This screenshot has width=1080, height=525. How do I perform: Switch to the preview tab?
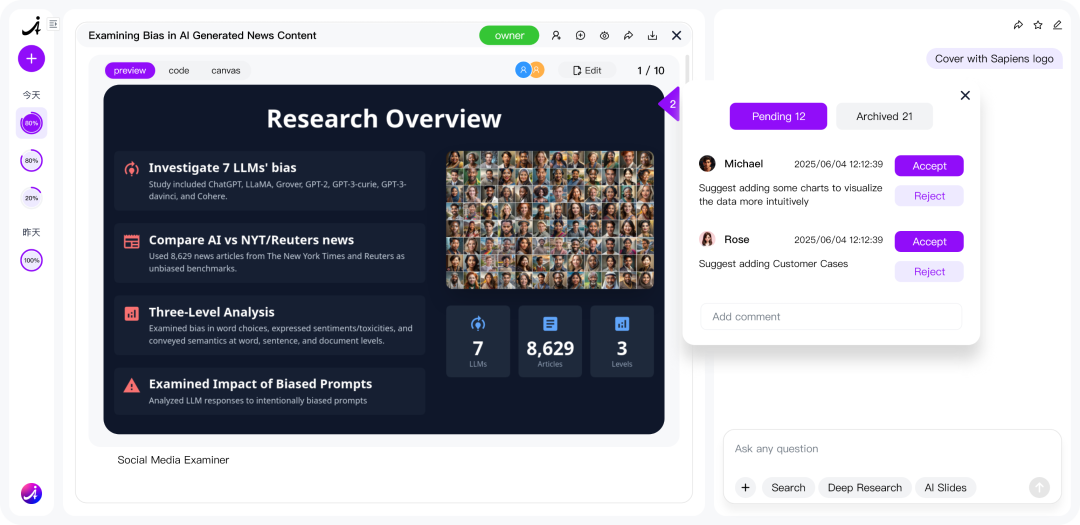[x=130, y=70]
